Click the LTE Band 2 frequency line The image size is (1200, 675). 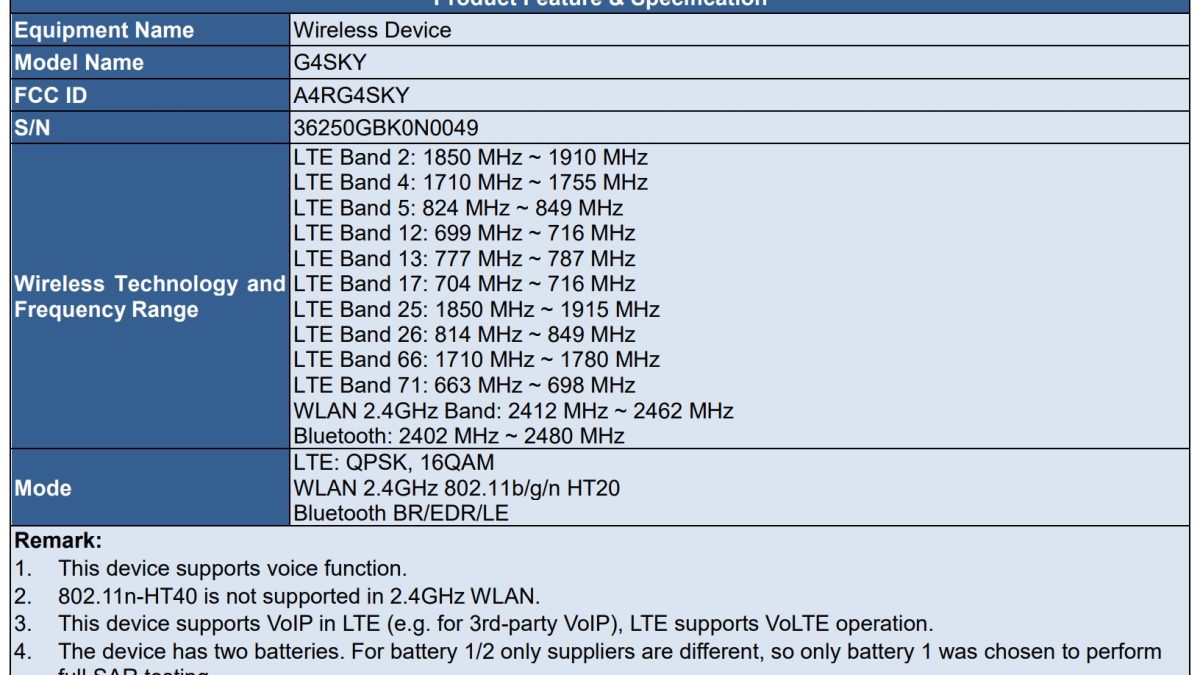(470, 158)
